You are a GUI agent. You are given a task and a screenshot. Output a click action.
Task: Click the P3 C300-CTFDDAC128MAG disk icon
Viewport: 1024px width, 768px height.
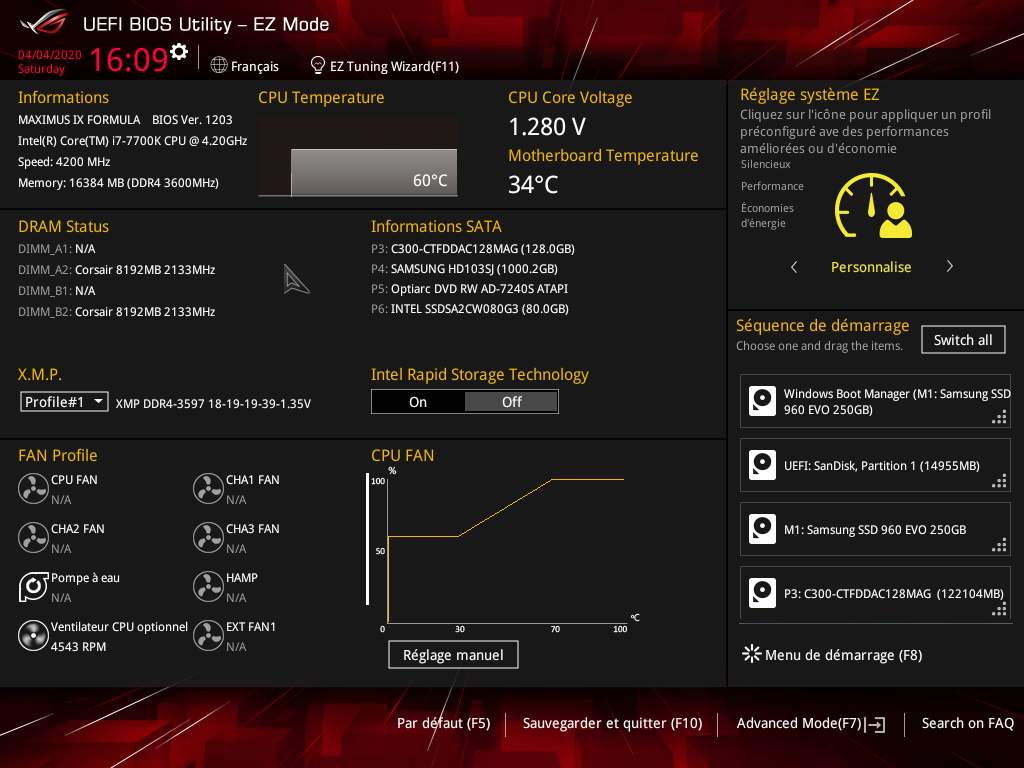pyautogui.click(x=762, y=593)
